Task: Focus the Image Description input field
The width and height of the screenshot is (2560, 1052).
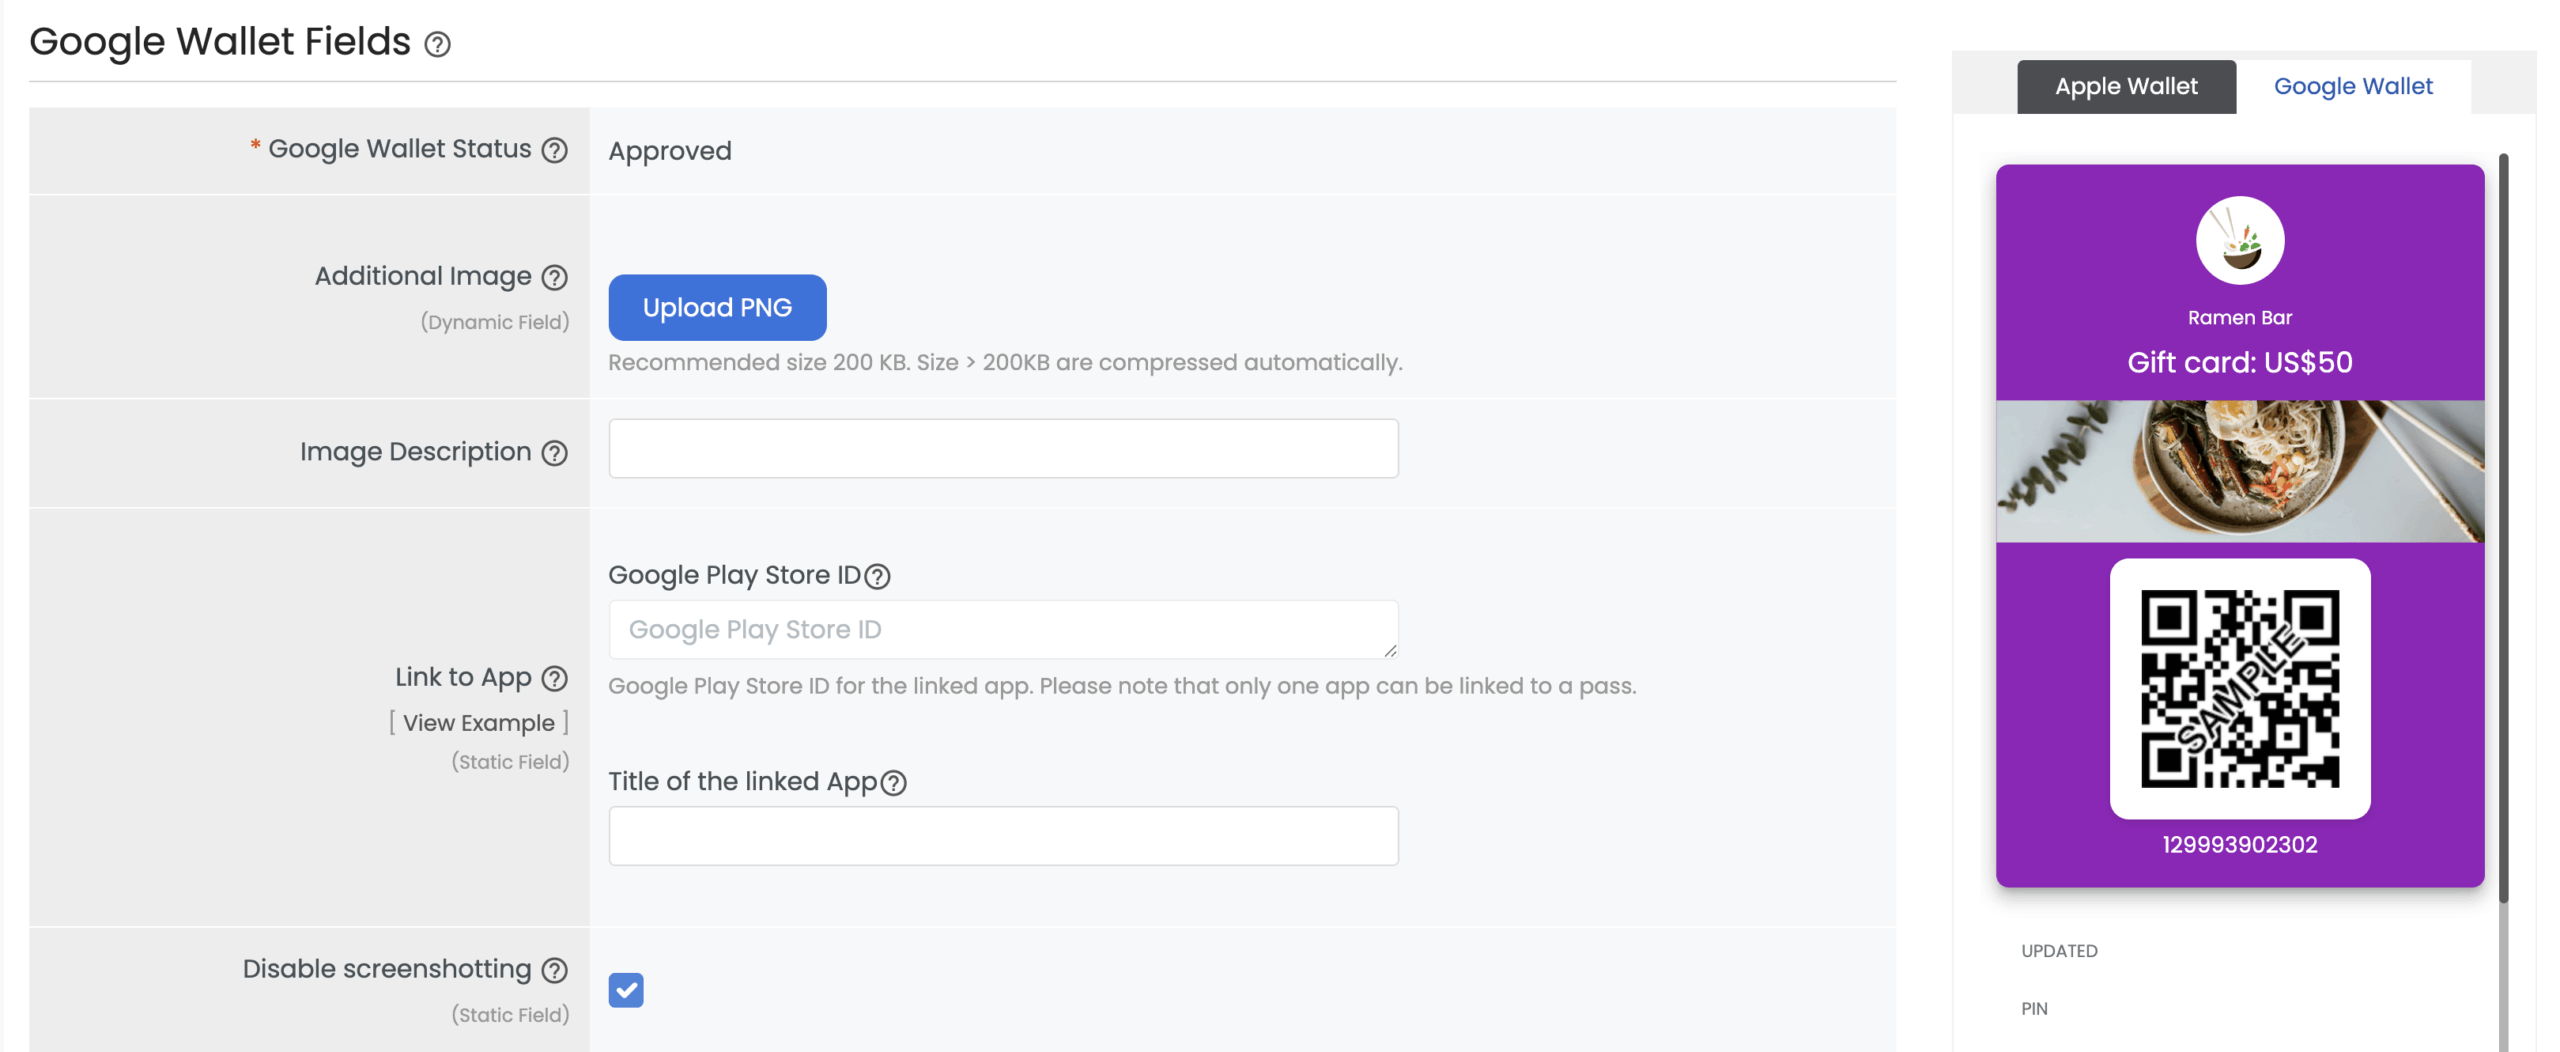Action: coord(1002,448)
